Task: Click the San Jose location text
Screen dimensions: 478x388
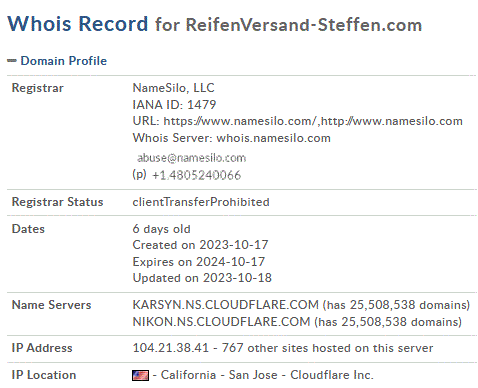Action: point(253,375)
